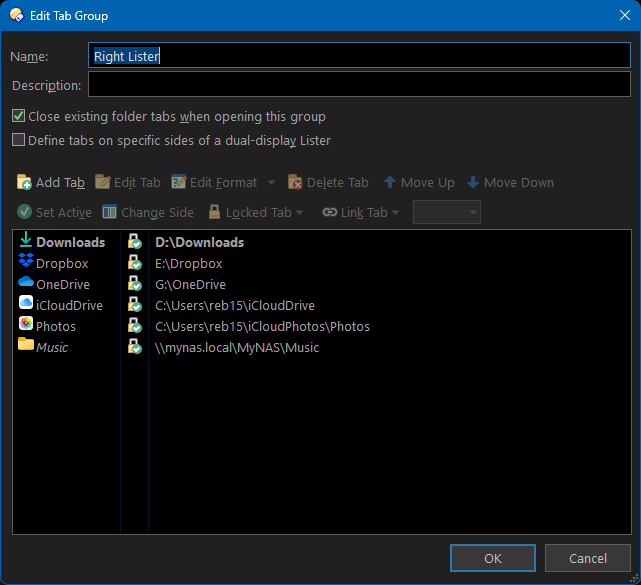Select the E:\Dropbox path entry
The height and width of the screenshot is (585, 641).
point(188,264)
